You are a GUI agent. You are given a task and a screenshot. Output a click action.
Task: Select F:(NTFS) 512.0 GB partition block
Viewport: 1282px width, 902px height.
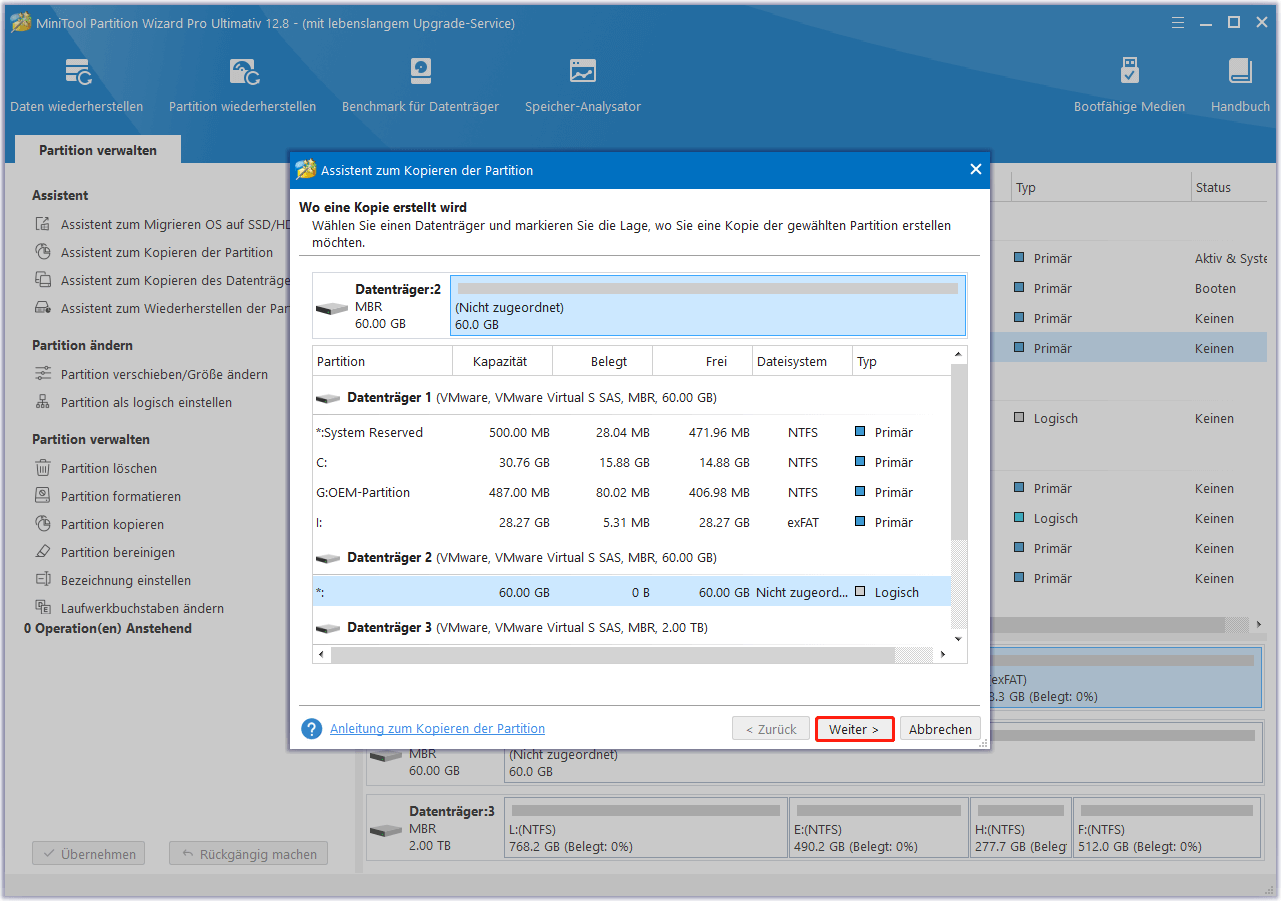(1168, 828)
